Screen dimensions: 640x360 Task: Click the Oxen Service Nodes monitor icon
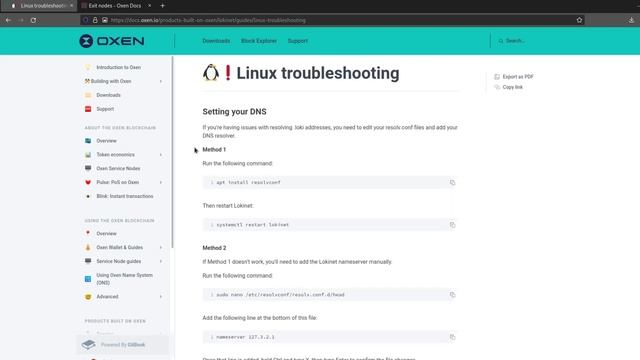88,168
